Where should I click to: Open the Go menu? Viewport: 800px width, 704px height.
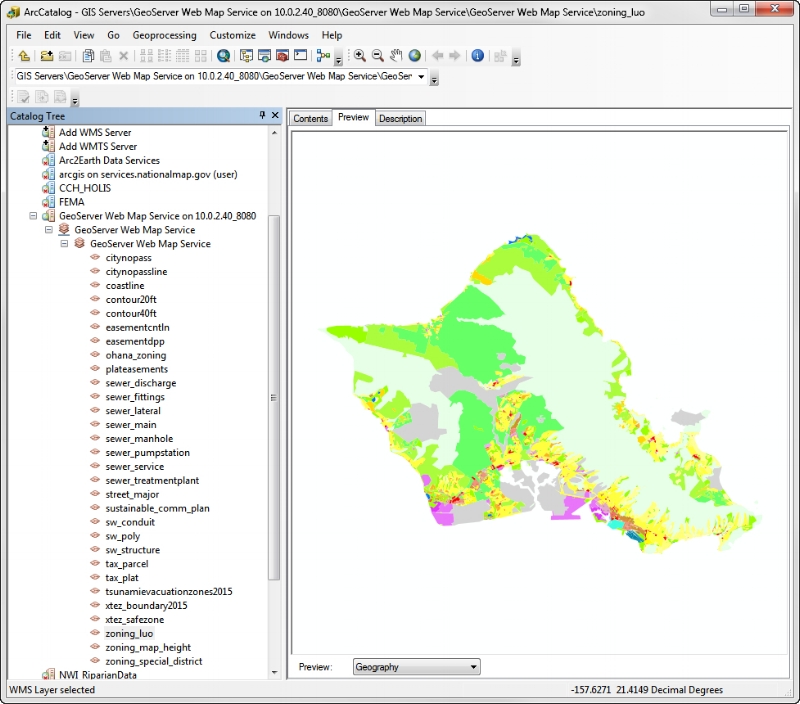[x=113, y=35]
